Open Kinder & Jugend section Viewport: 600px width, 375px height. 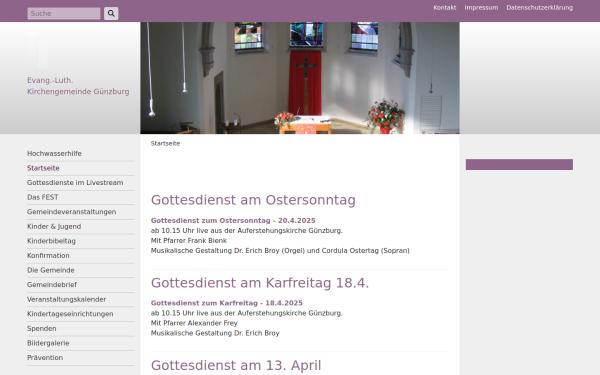[x=54, y=226]
